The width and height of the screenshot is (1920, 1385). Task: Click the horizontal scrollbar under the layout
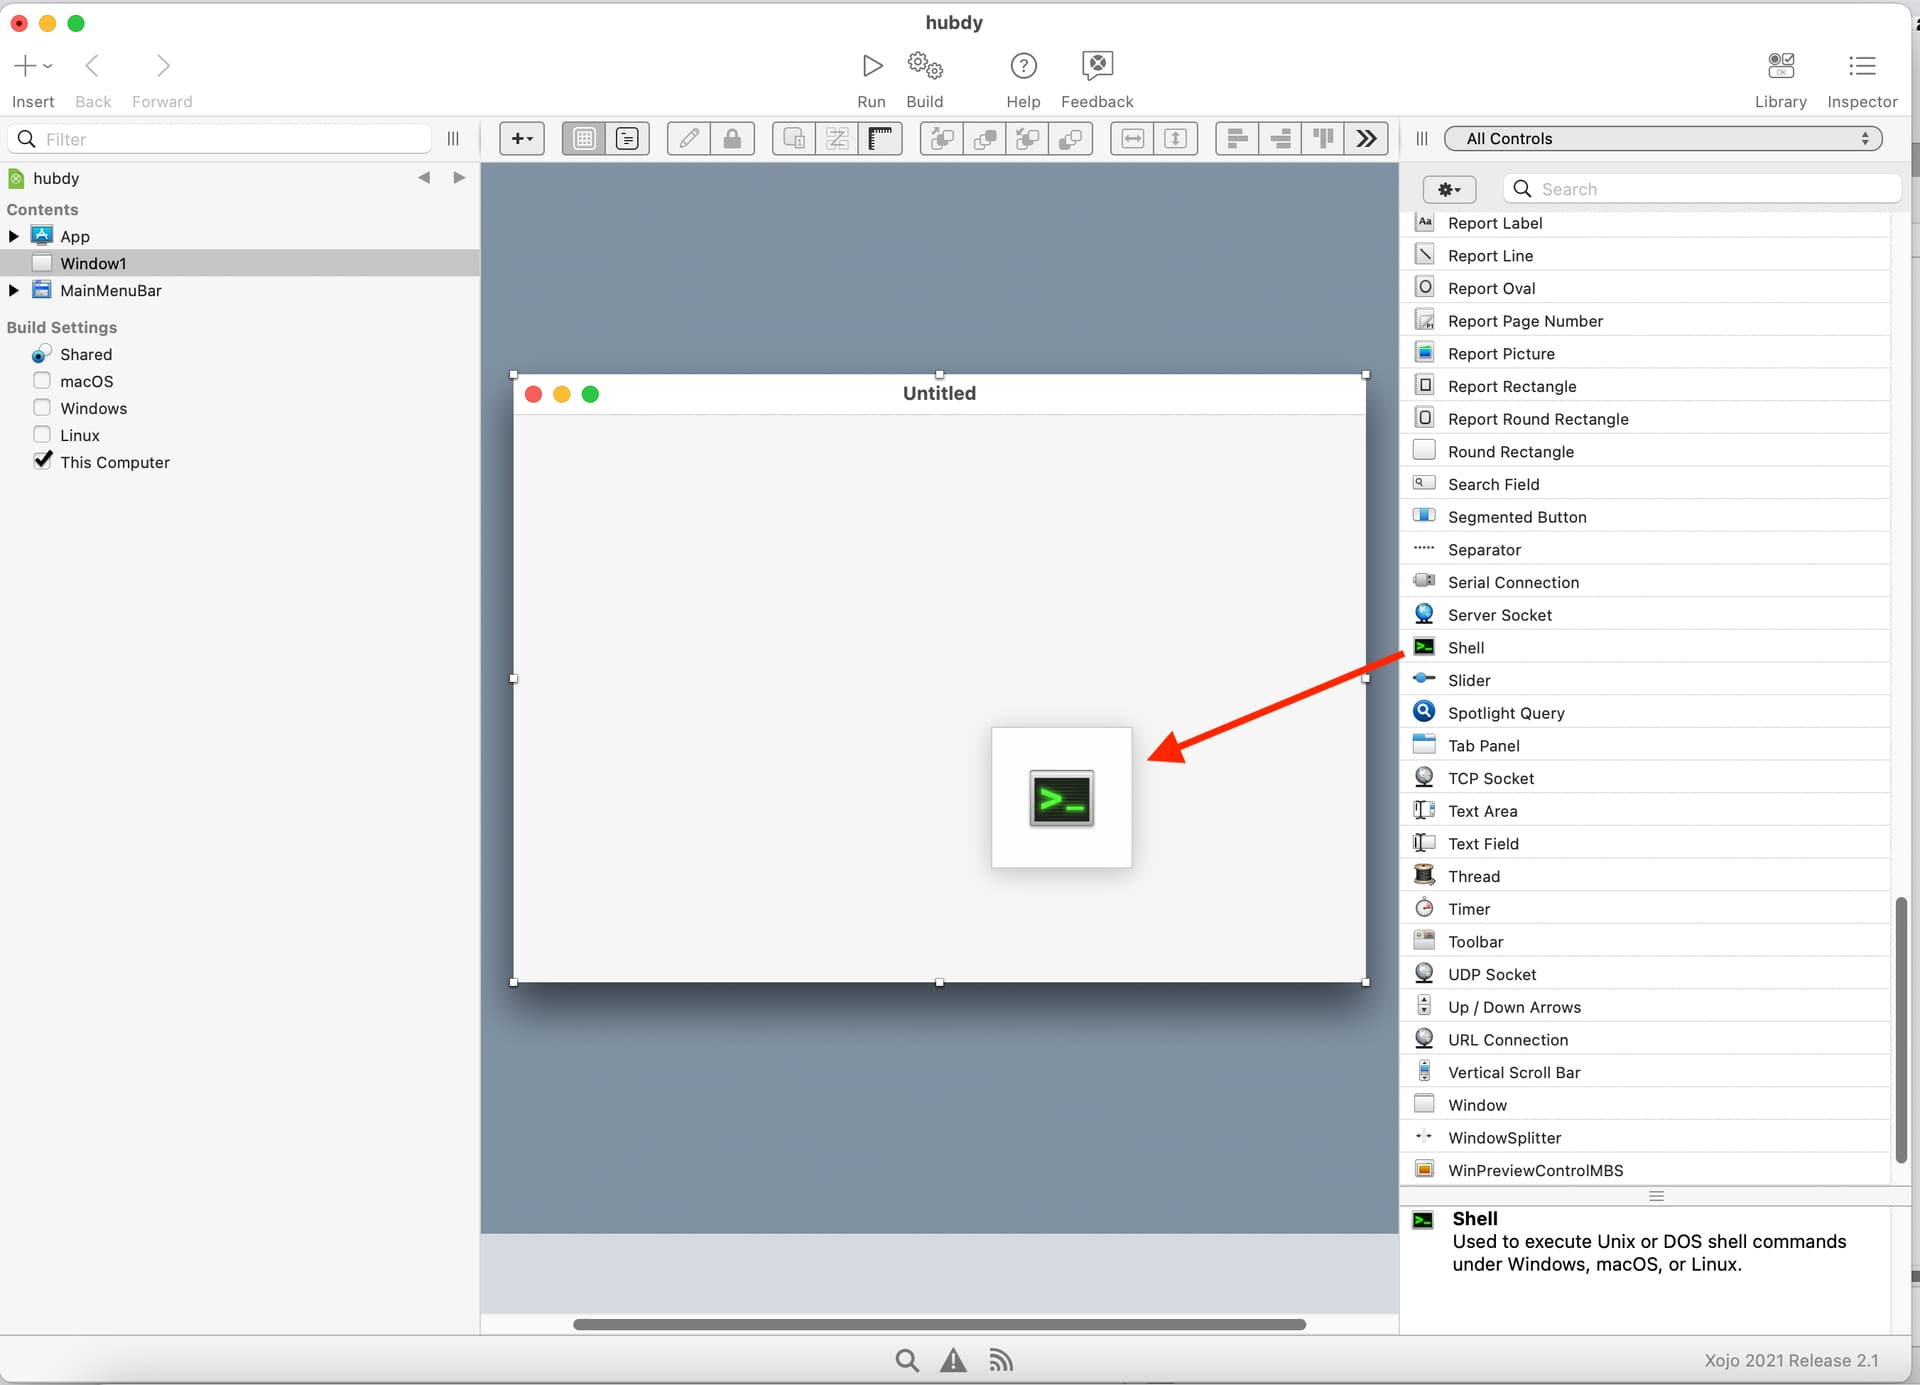[x=939, y=1324]
